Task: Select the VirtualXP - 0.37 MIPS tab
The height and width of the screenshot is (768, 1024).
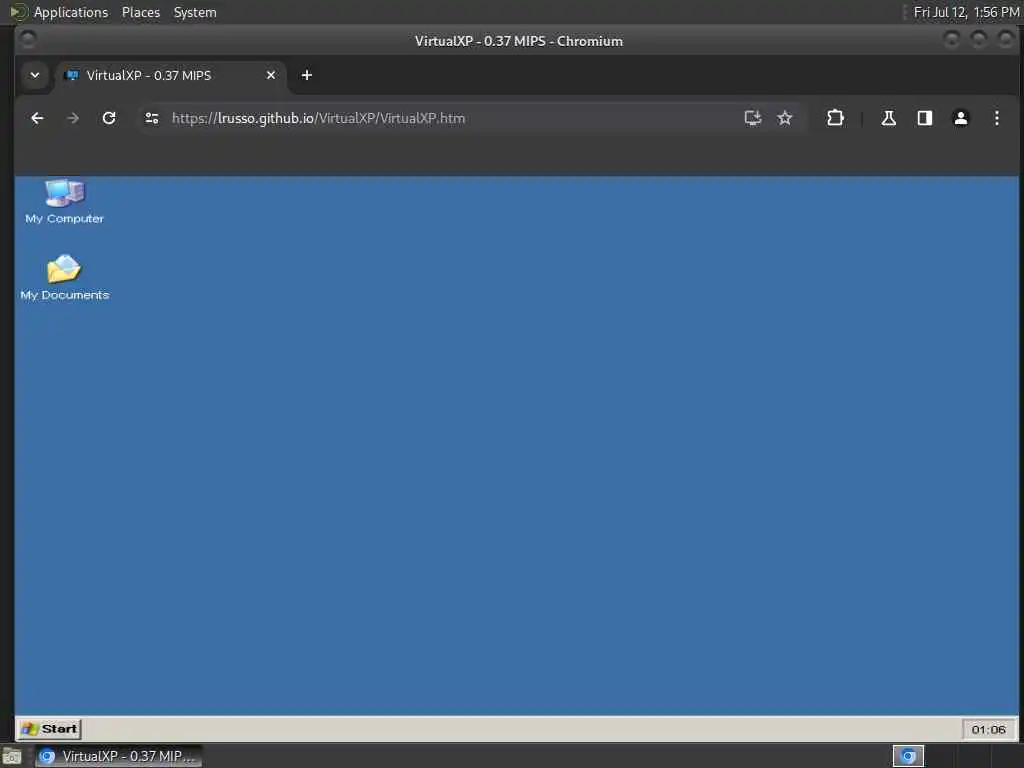Action: tap(171, 76)
